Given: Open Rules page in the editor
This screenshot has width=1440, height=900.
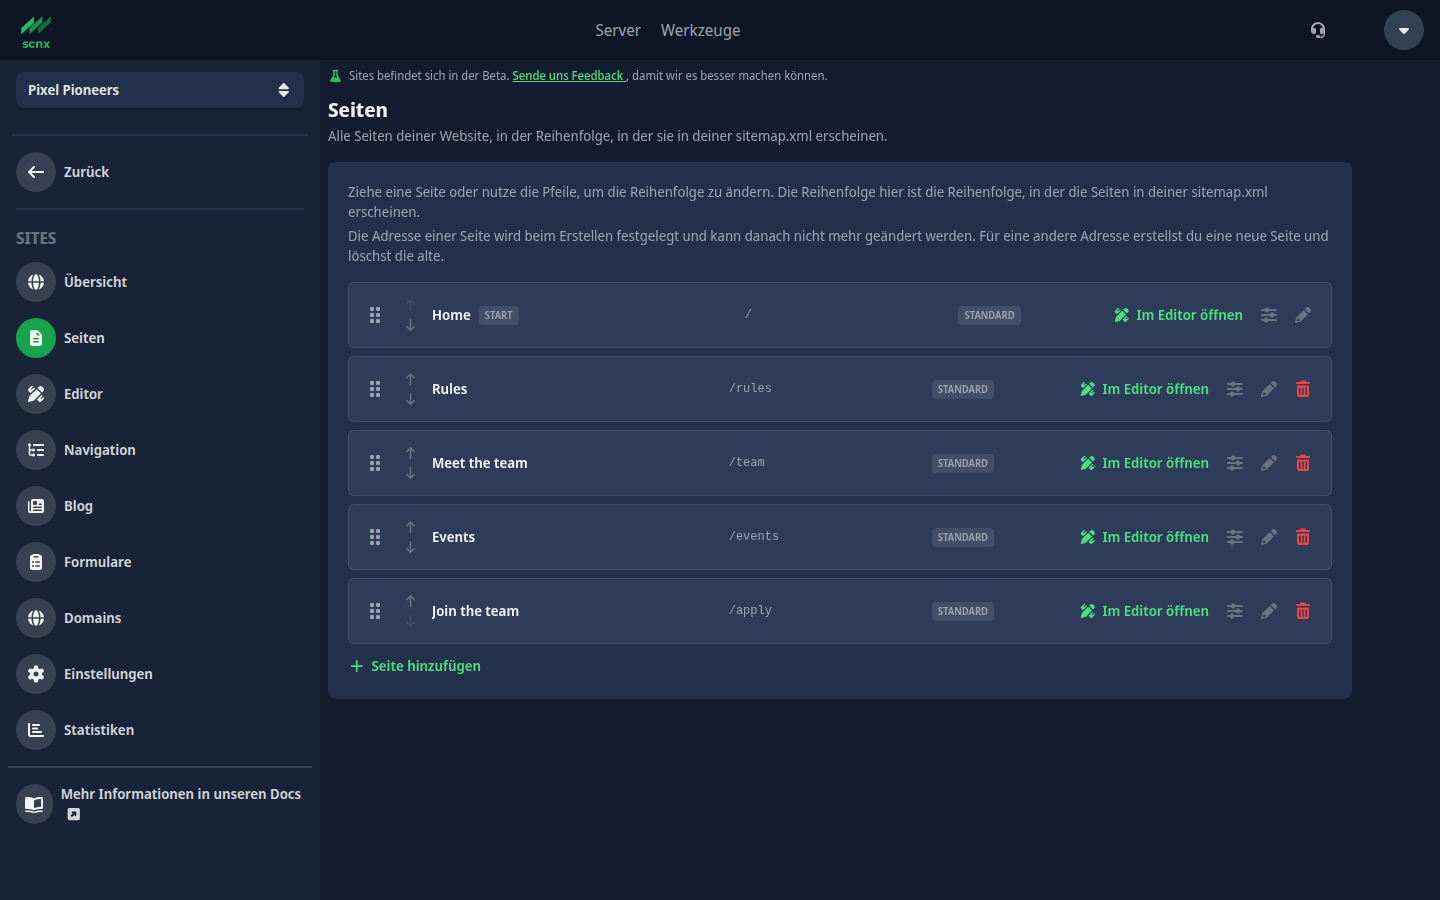Looking at the screenshot, I should [1144, 389].
